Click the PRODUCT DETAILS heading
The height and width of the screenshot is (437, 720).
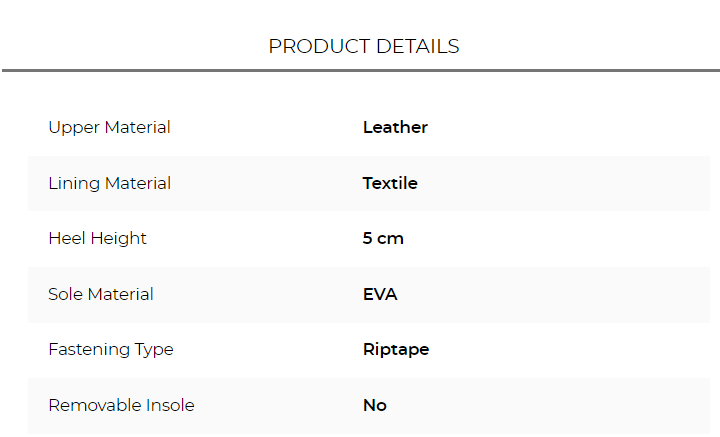coord(364,47)
